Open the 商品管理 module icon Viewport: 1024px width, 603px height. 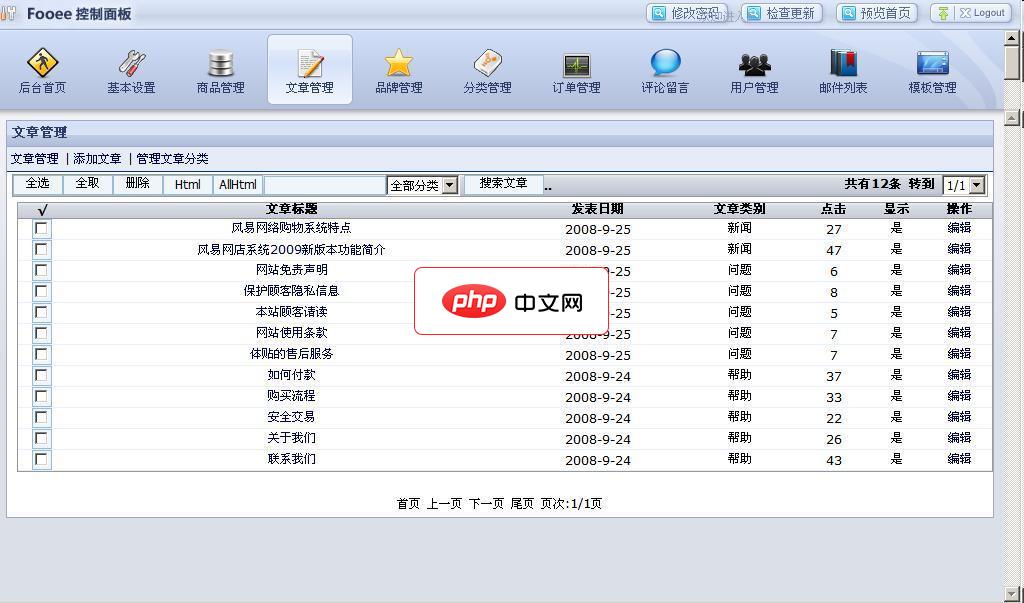point(222,68)
